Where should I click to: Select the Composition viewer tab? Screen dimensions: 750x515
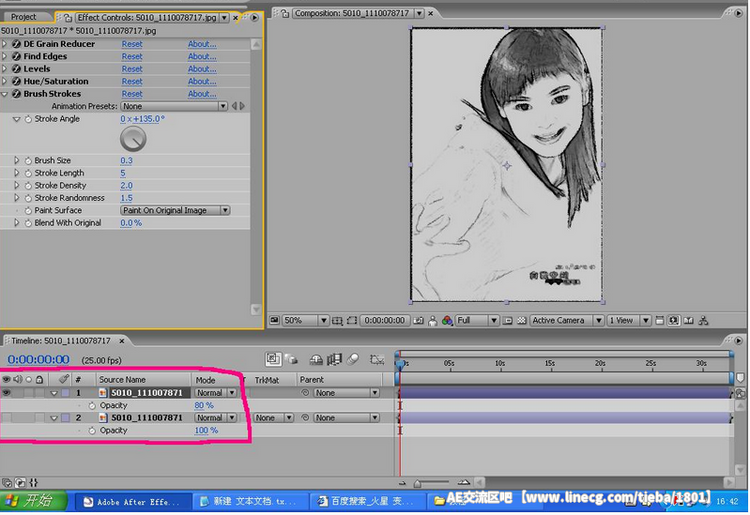[x=352, y=13]
